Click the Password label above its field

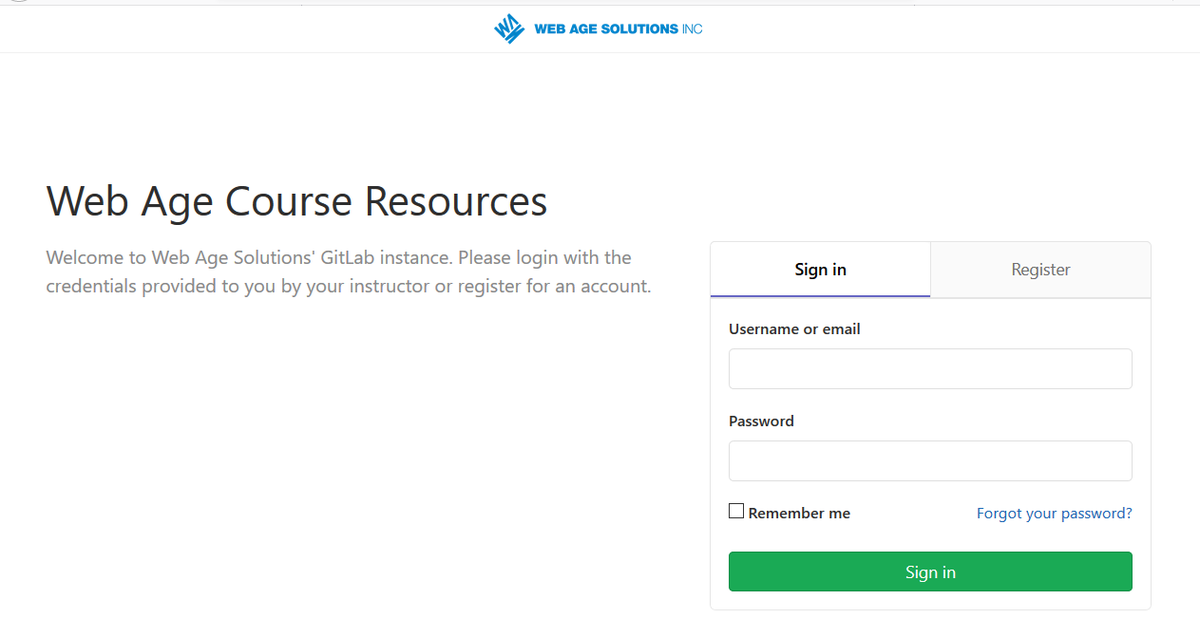[x=761, y=421]
